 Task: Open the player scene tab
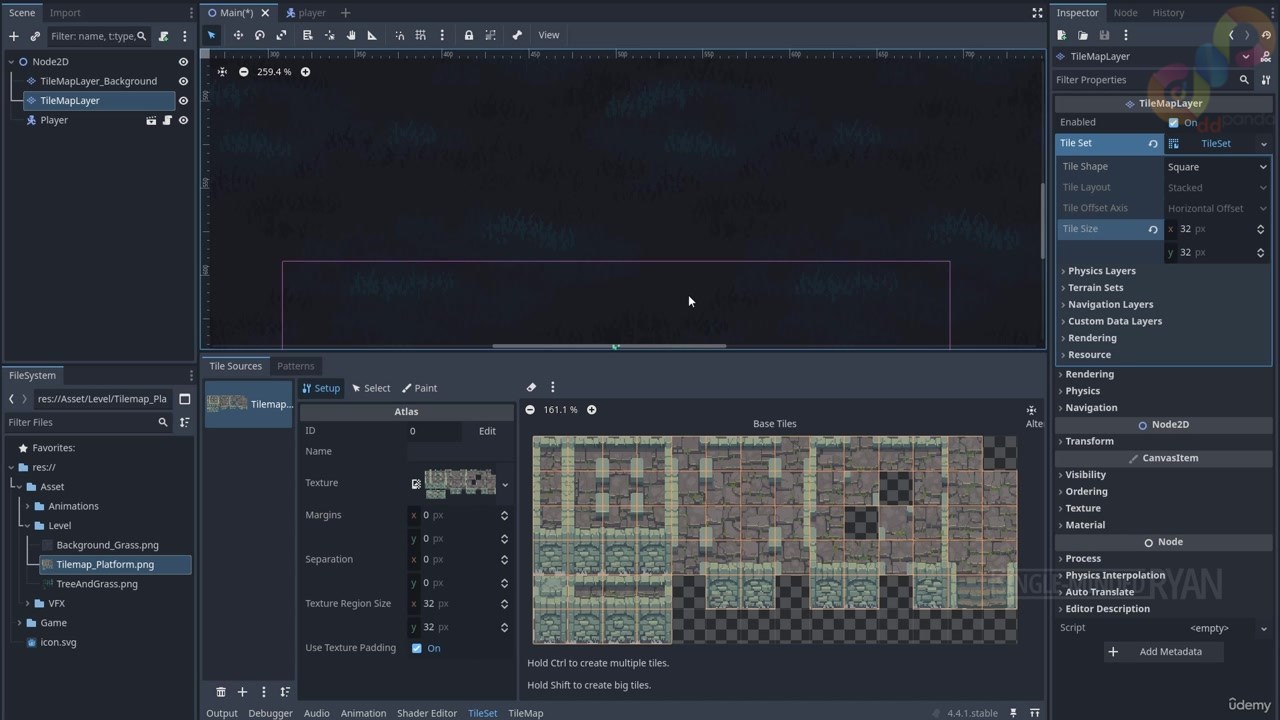(x=306, y=13)
